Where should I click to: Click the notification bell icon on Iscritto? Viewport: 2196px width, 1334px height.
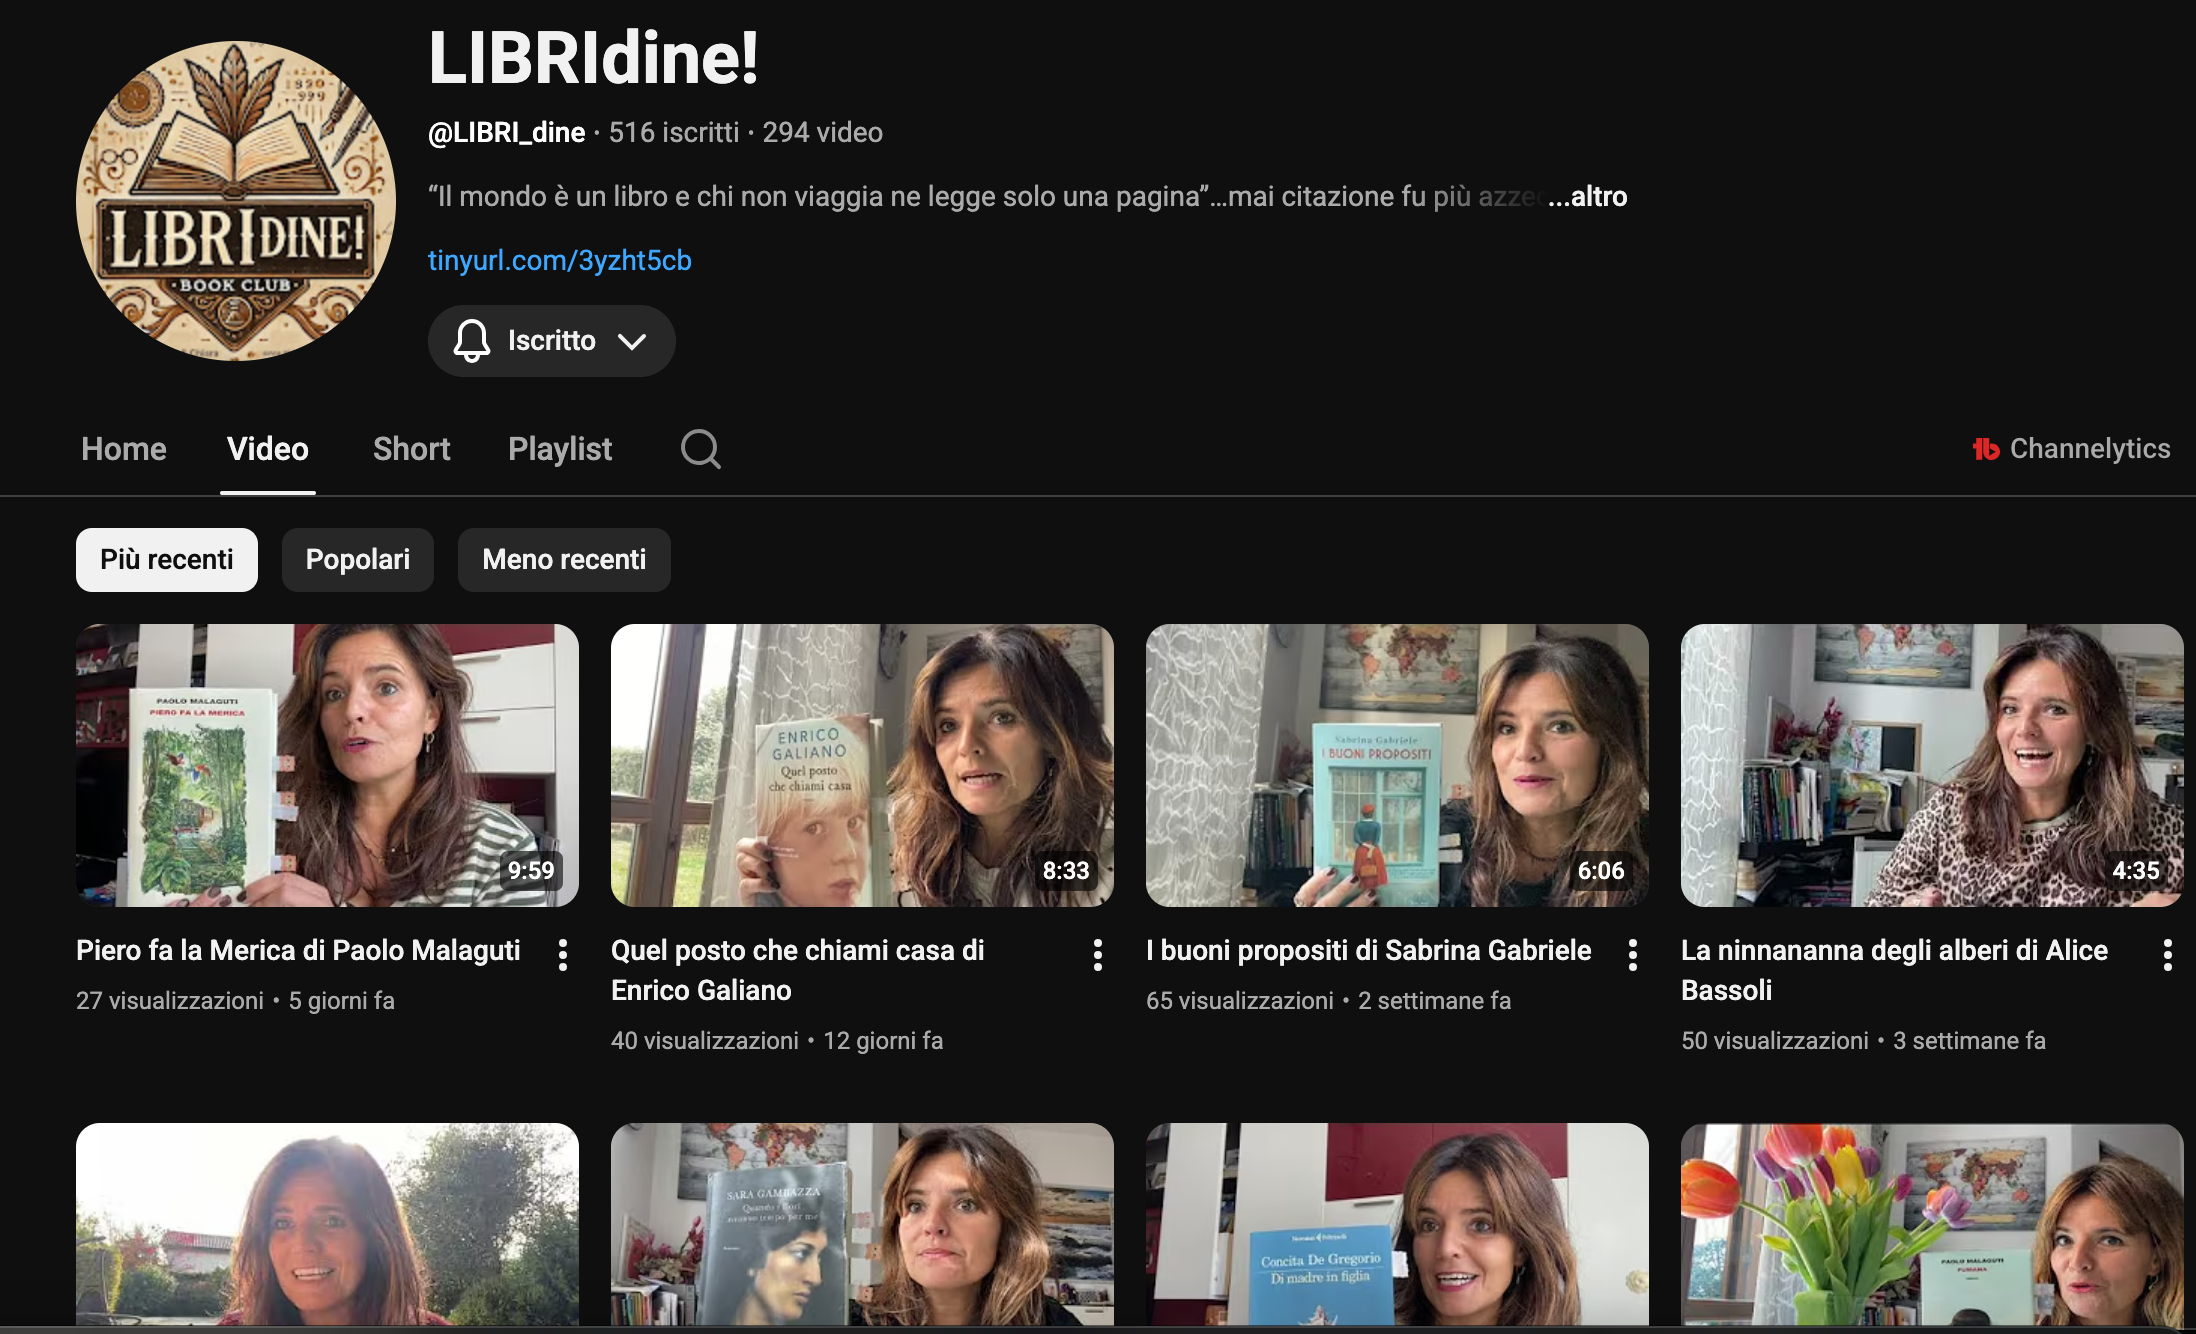471,341
